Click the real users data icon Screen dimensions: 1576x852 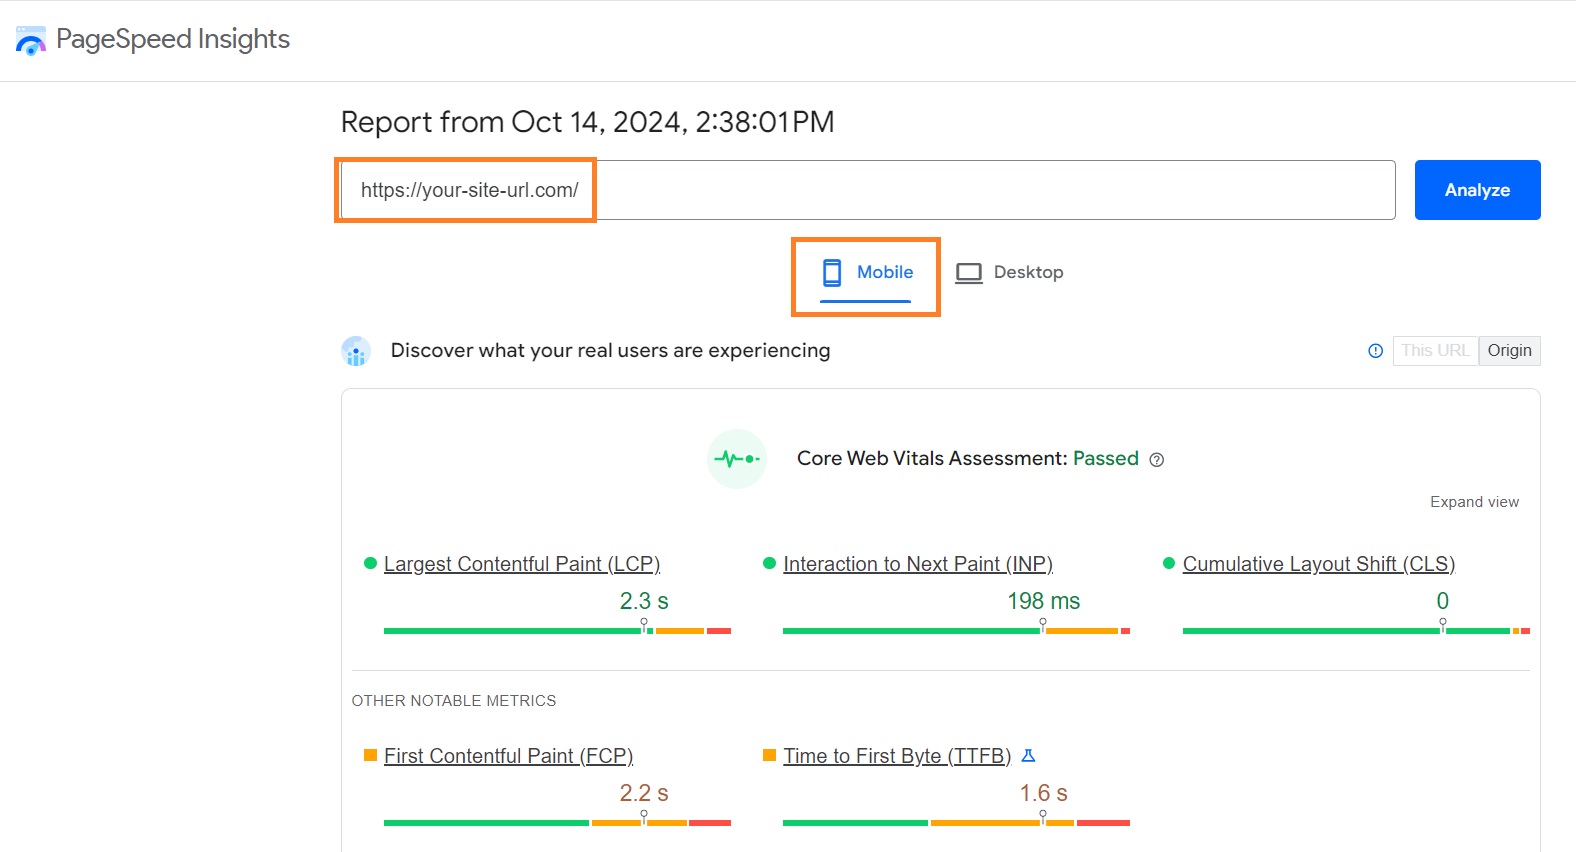pos(356,351)
